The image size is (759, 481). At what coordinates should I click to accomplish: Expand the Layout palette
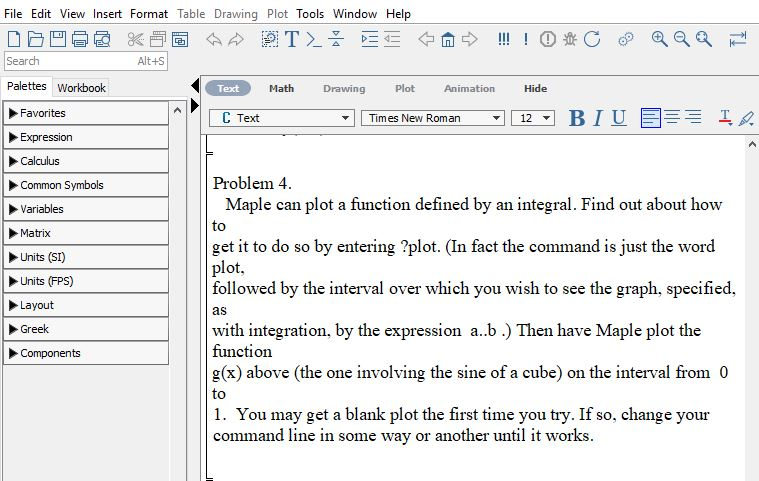pyautogui.click(x=86, y=305)
